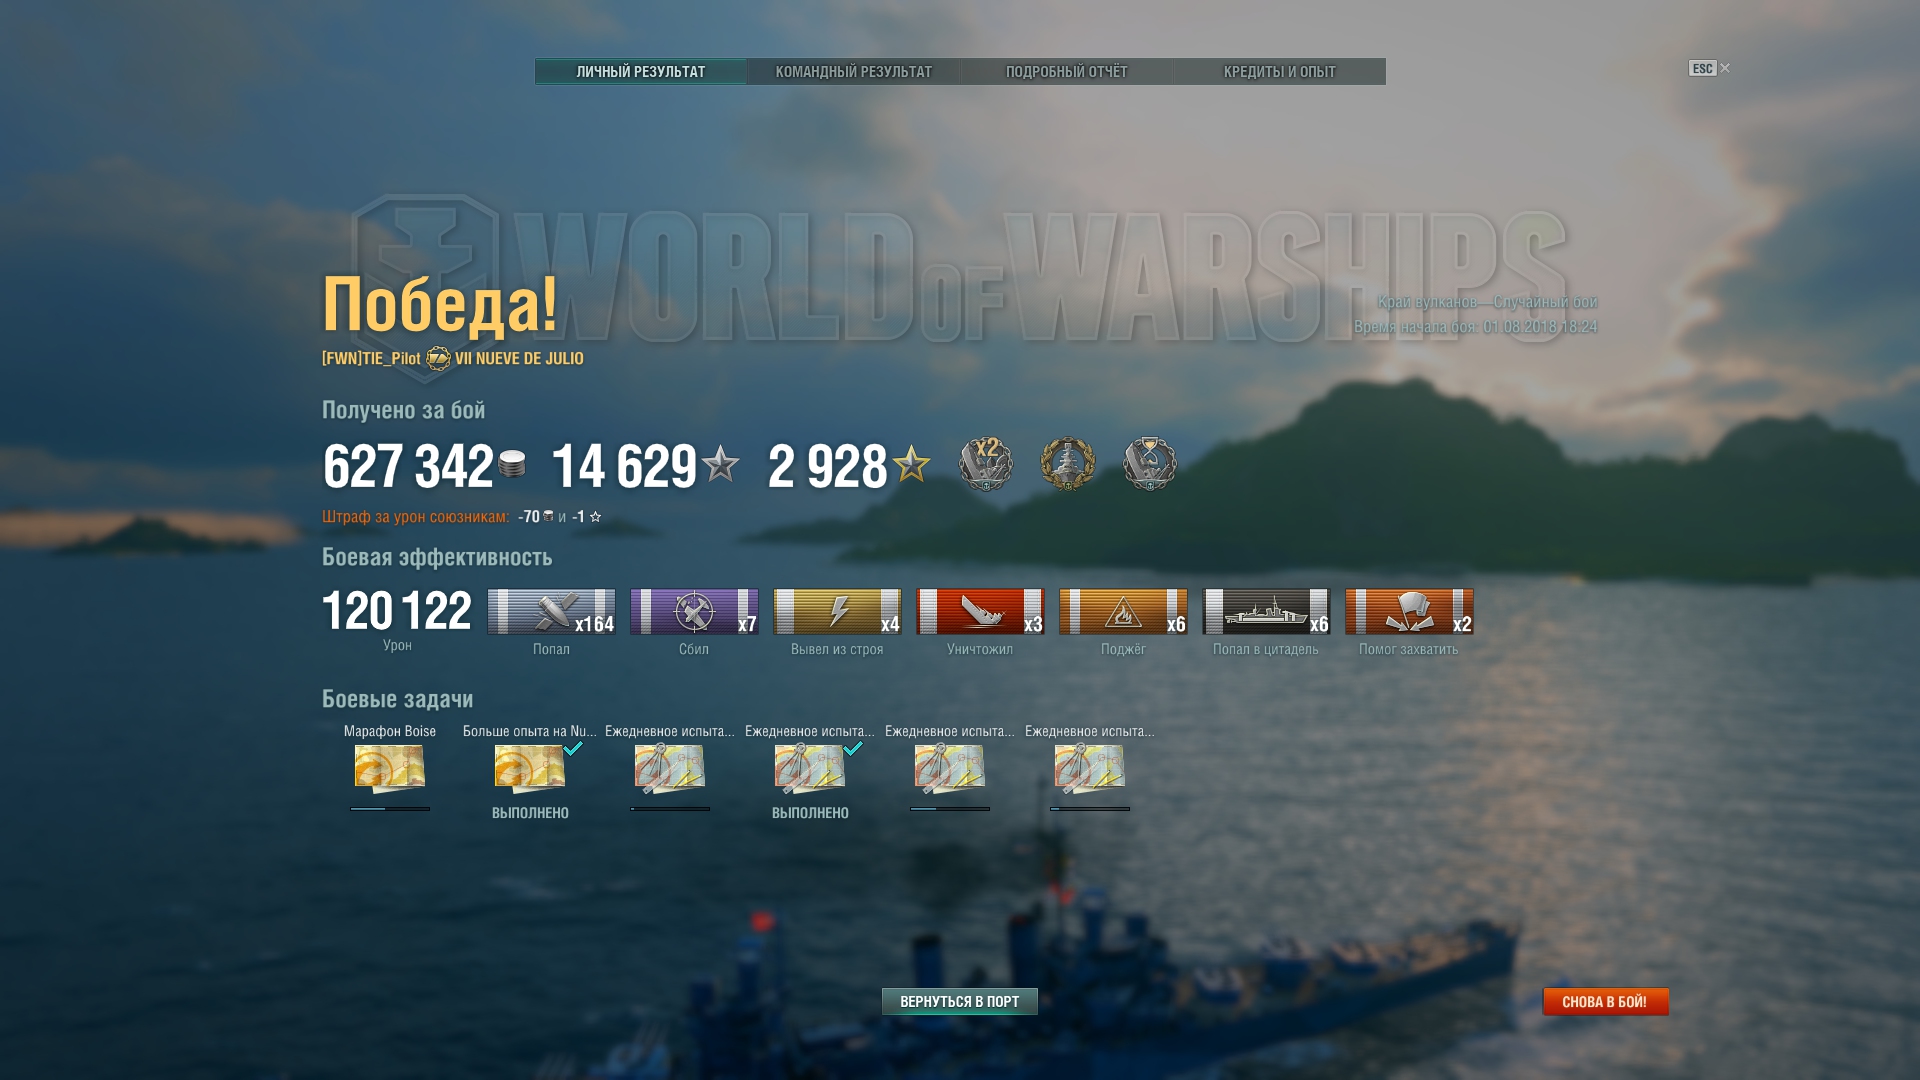Click the credits coin icon next to 627 342
Viewport: 1920px width, 1080px height.
[x=512, y=465]
